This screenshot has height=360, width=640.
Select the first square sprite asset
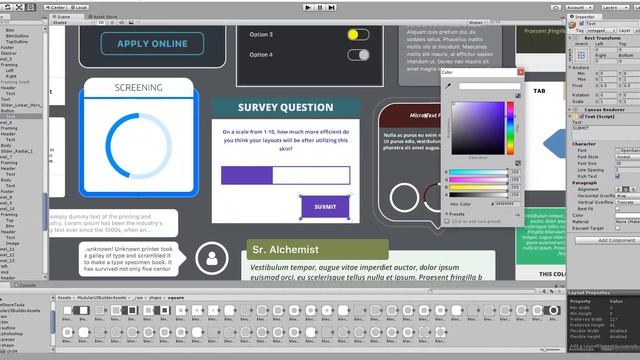point(67,311)
